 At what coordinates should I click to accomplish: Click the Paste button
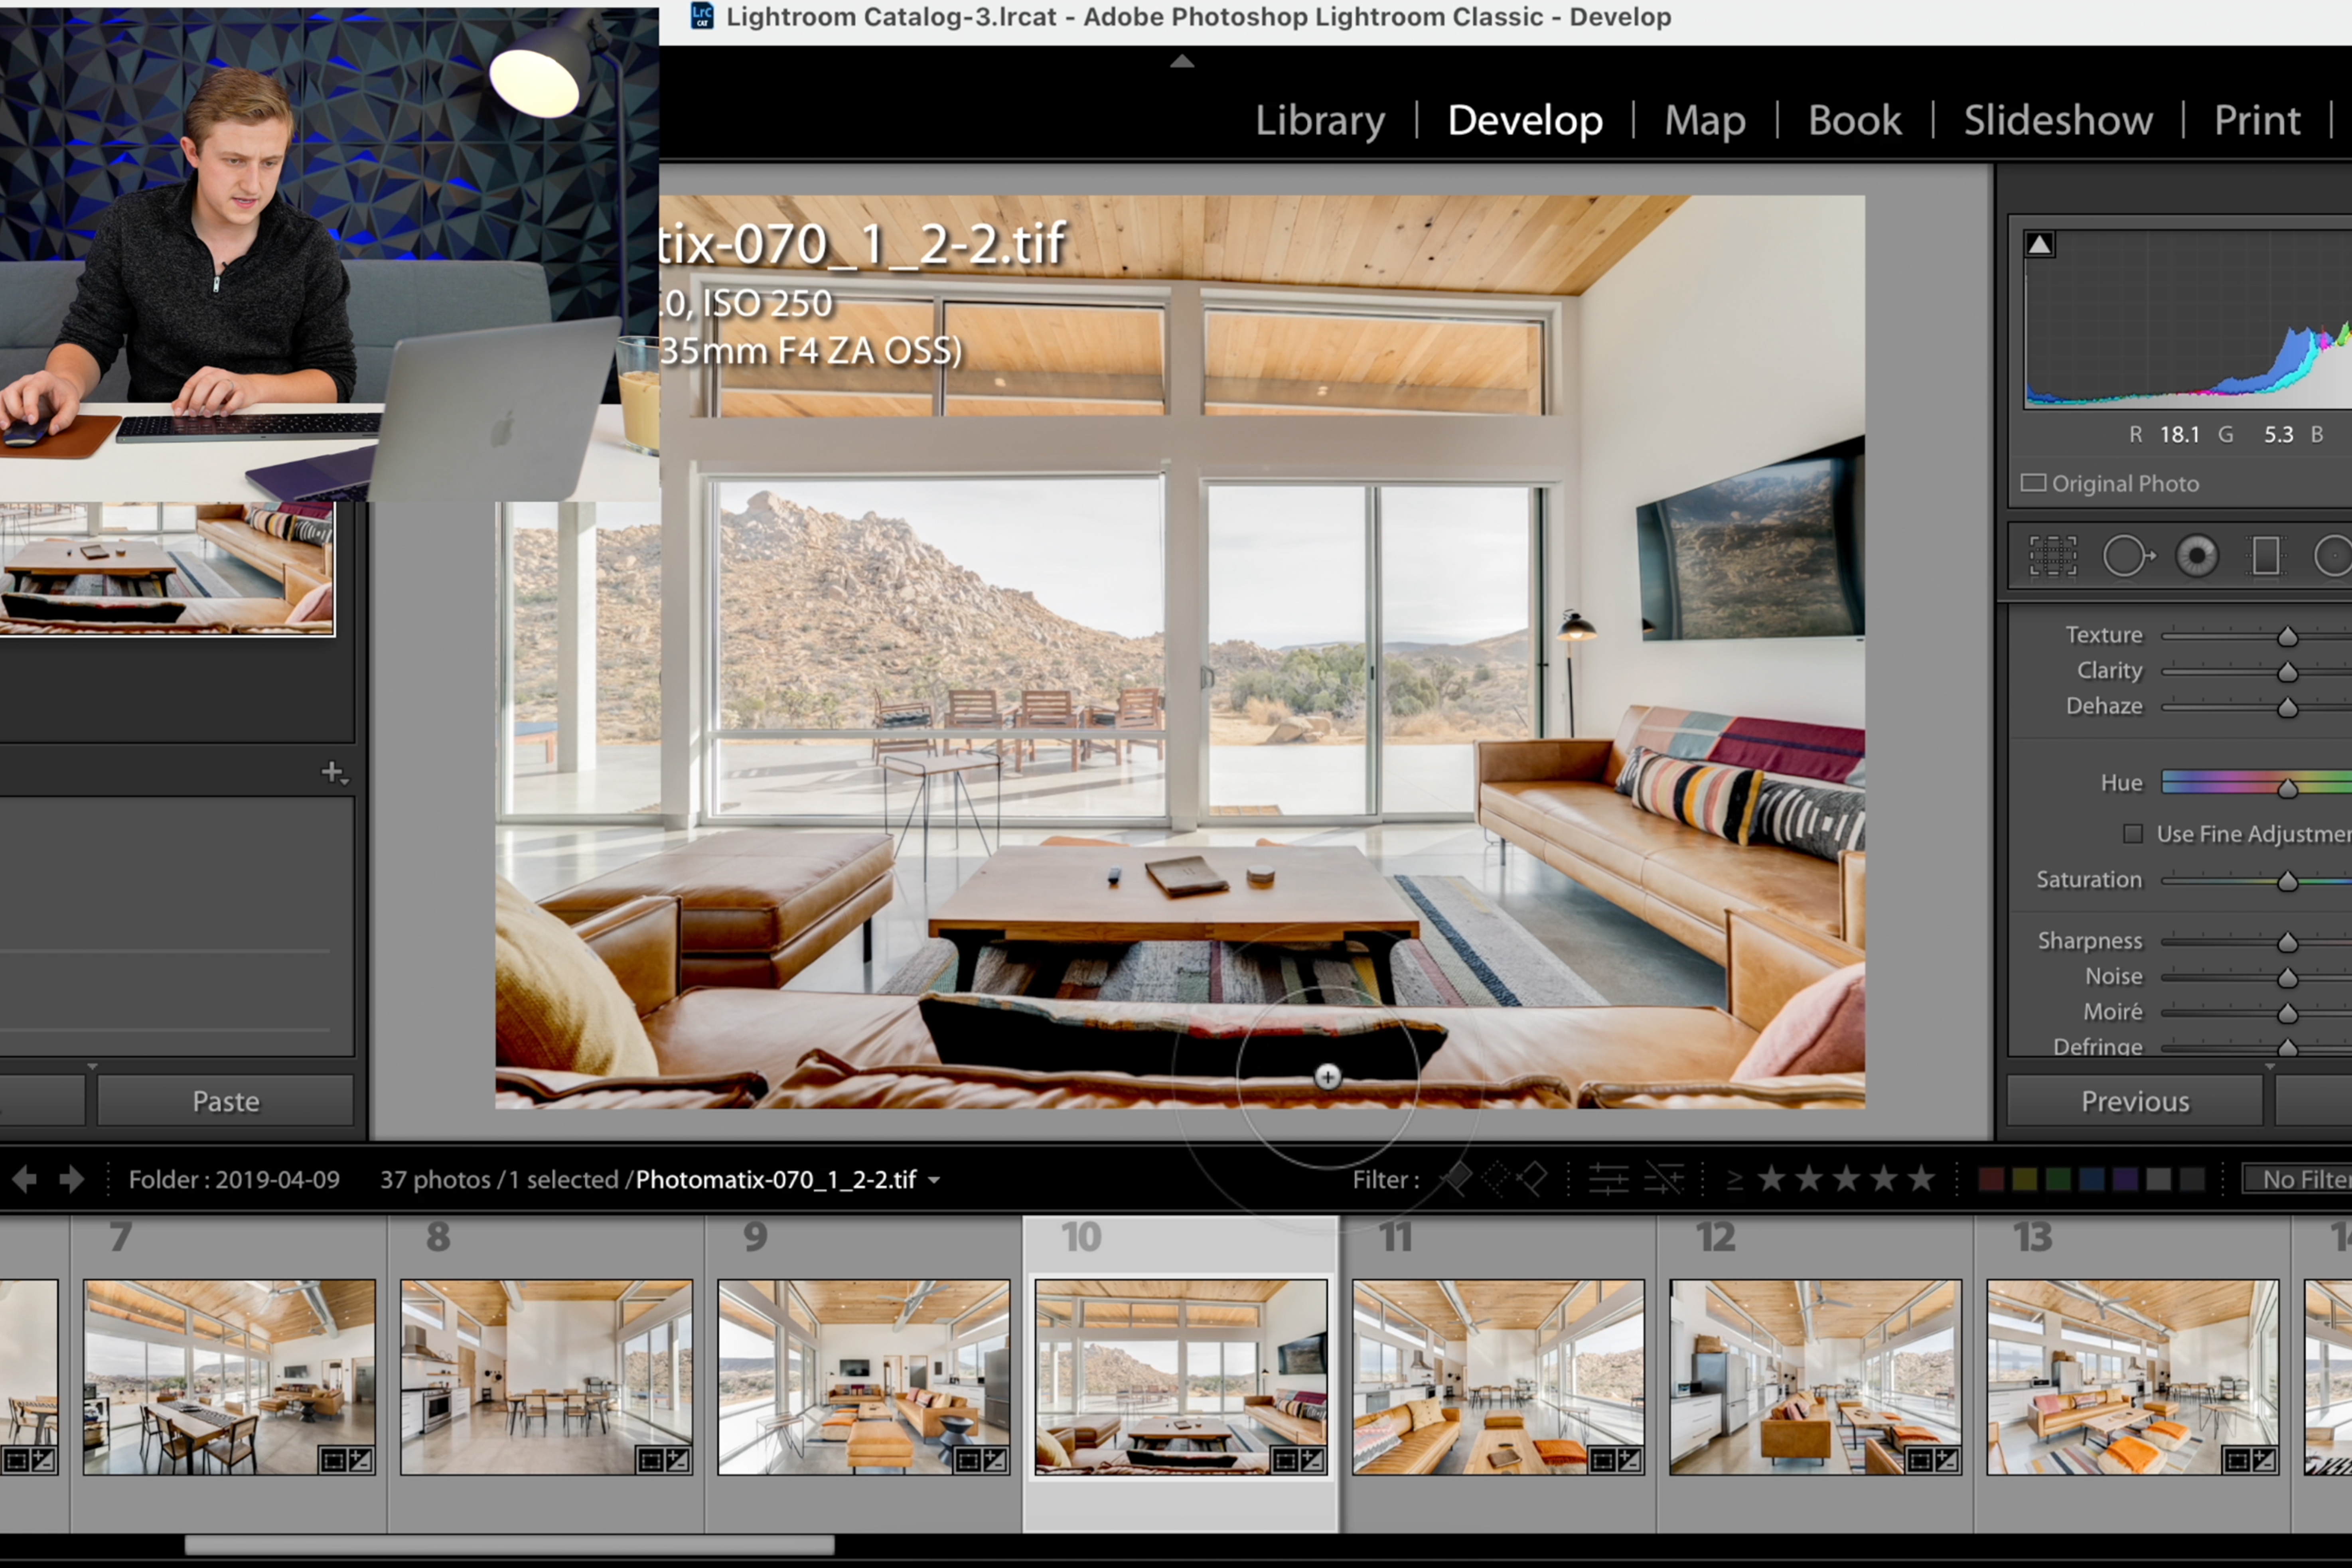pyautogui.click(x=226, y=1101)
